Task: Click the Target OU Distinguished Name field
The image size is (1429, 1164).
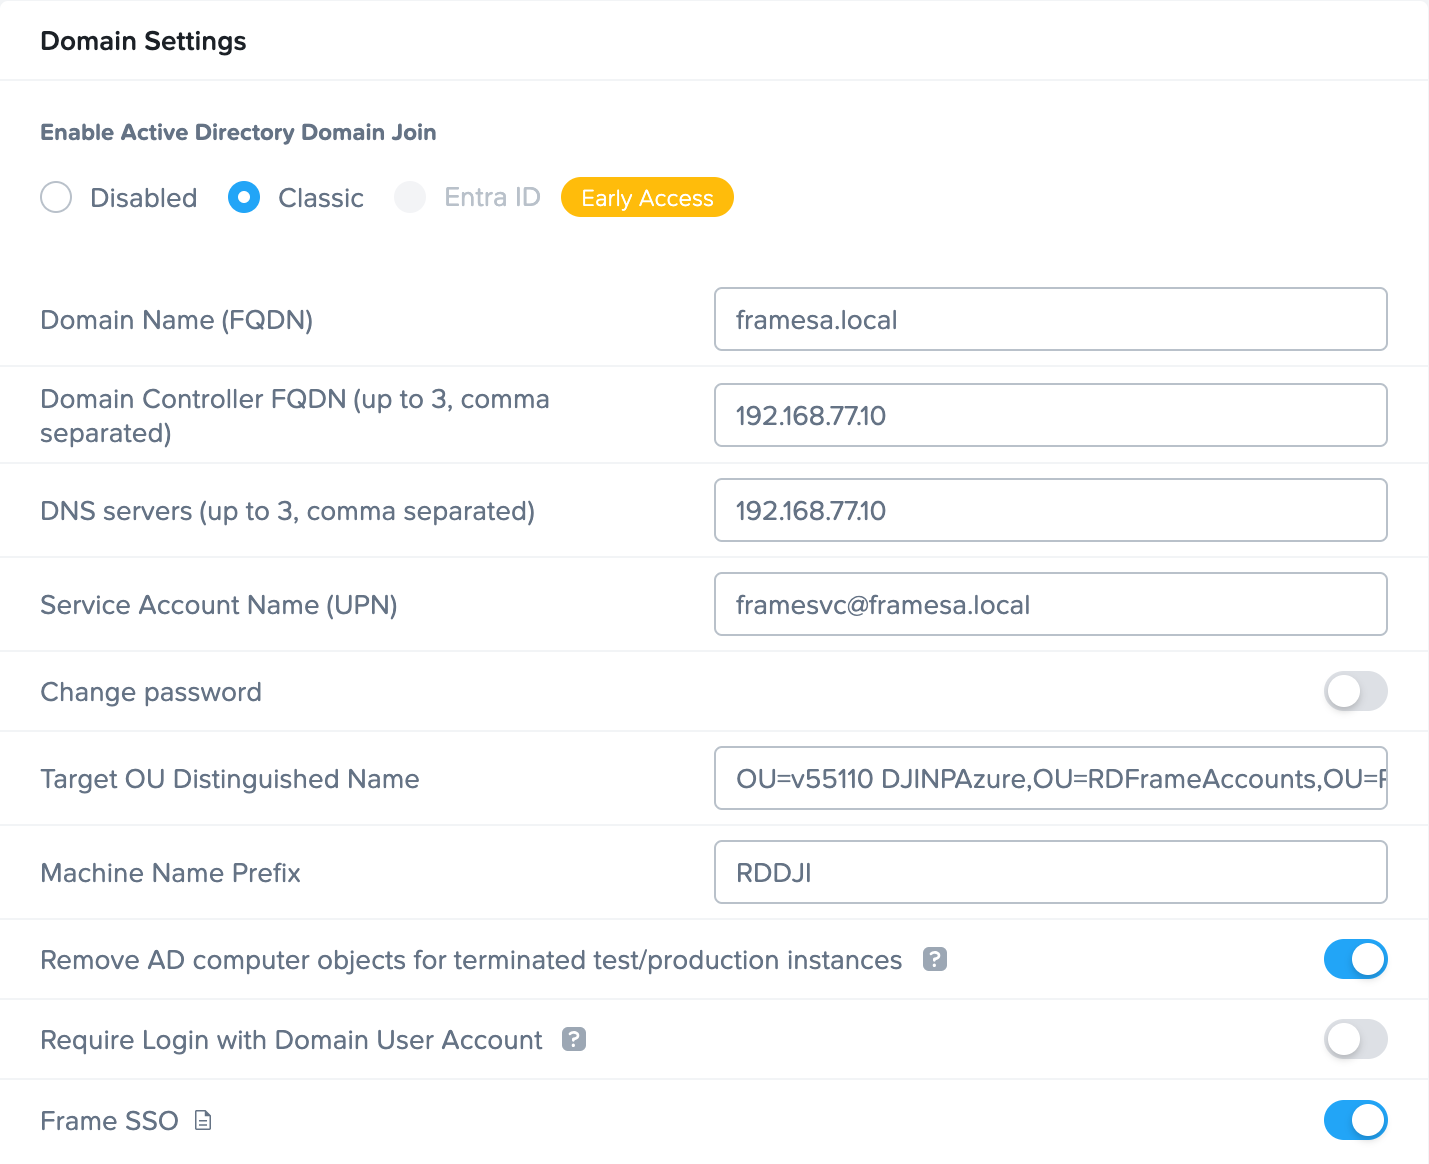Action: click(1050, 778)
